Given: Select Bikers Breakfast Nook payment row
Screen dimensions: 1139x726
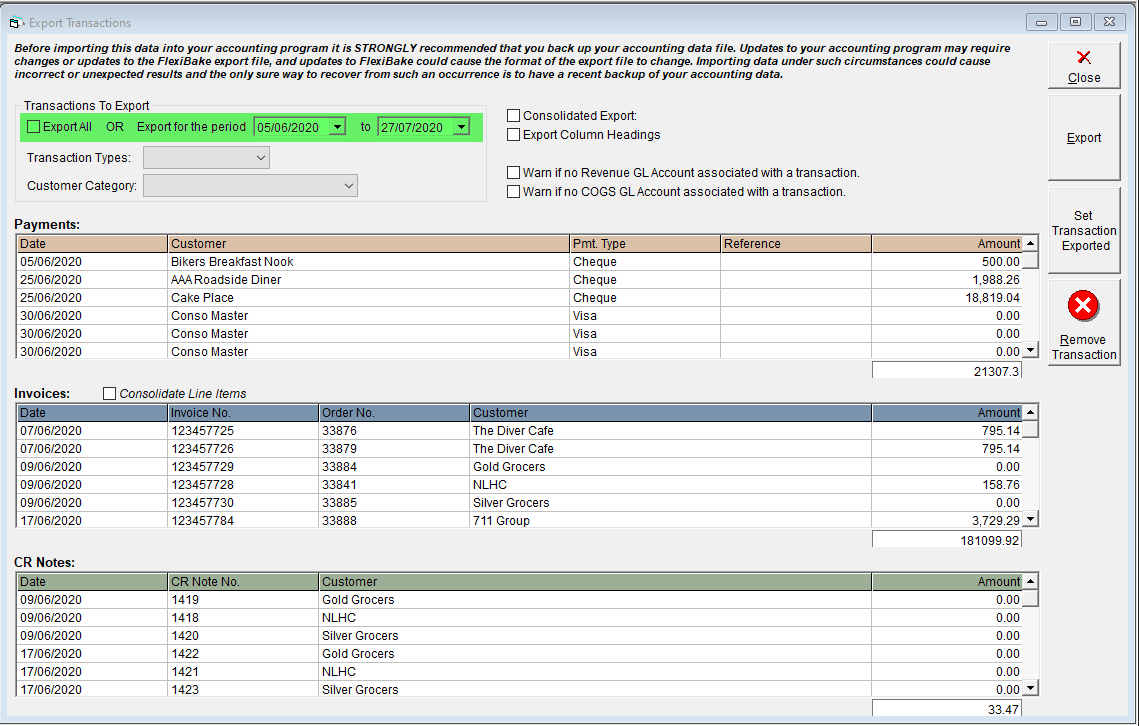Looking at the screenshot, I should point(519,262).
